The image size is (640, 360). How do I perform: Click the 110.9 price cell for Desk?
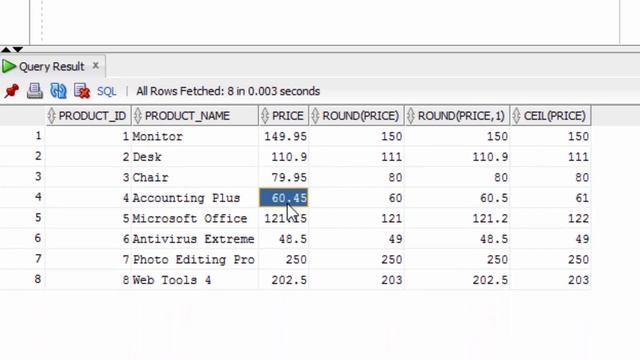click(x=284, y=157)
